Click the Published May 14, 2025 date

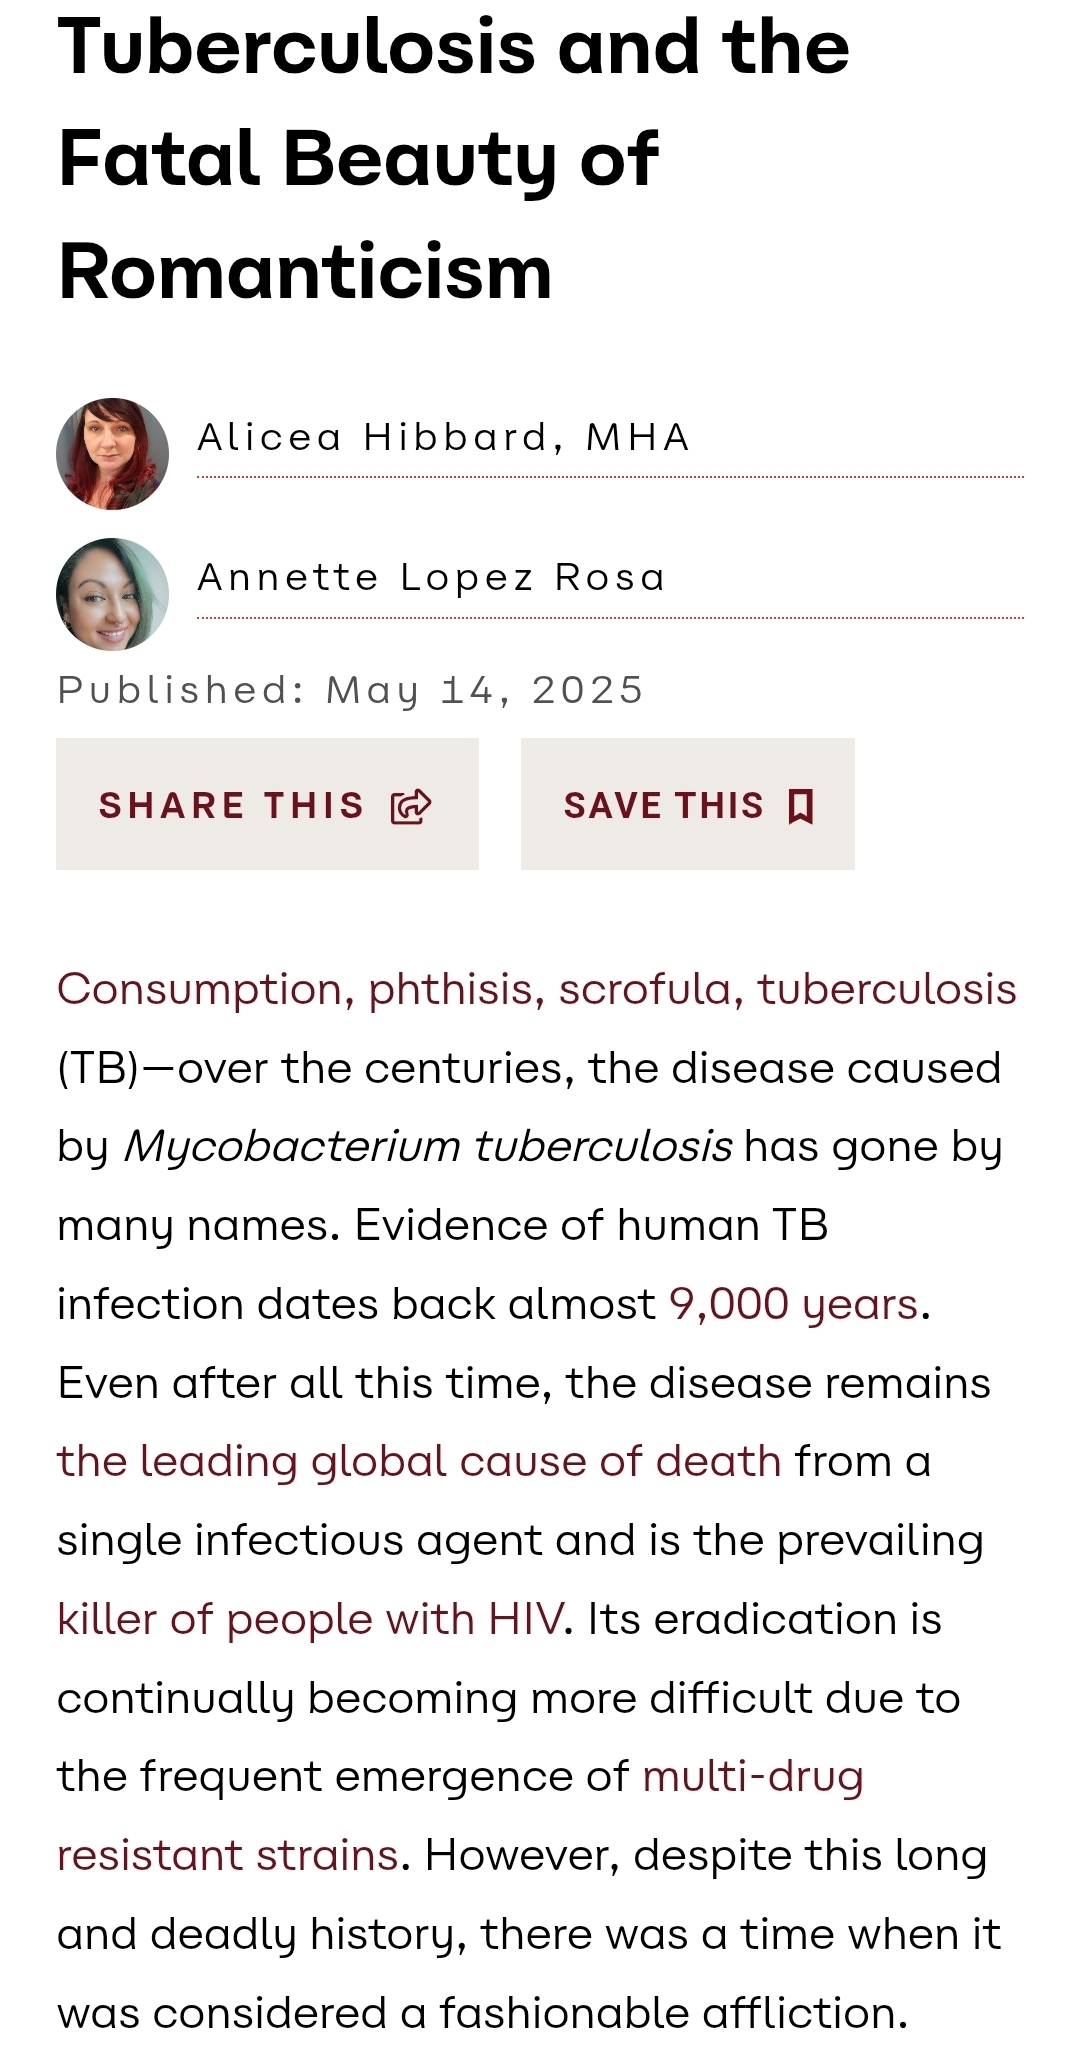point(351,691)
